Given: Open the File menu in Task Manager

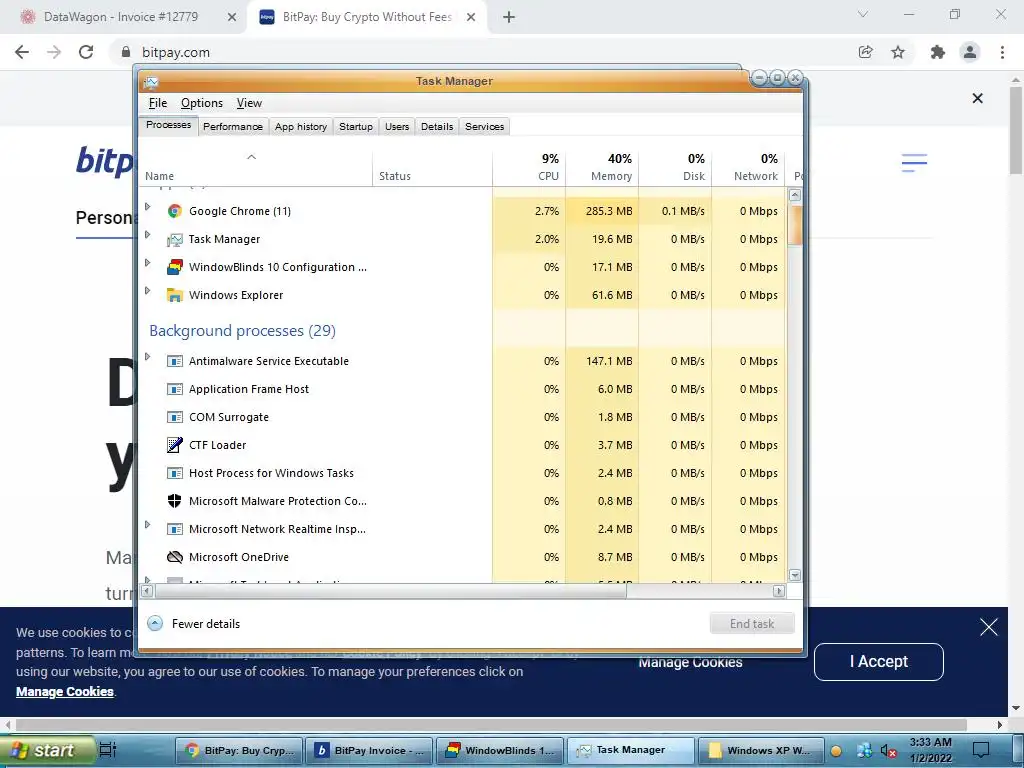Looking at the screenshot, I should tap(157, 103).
